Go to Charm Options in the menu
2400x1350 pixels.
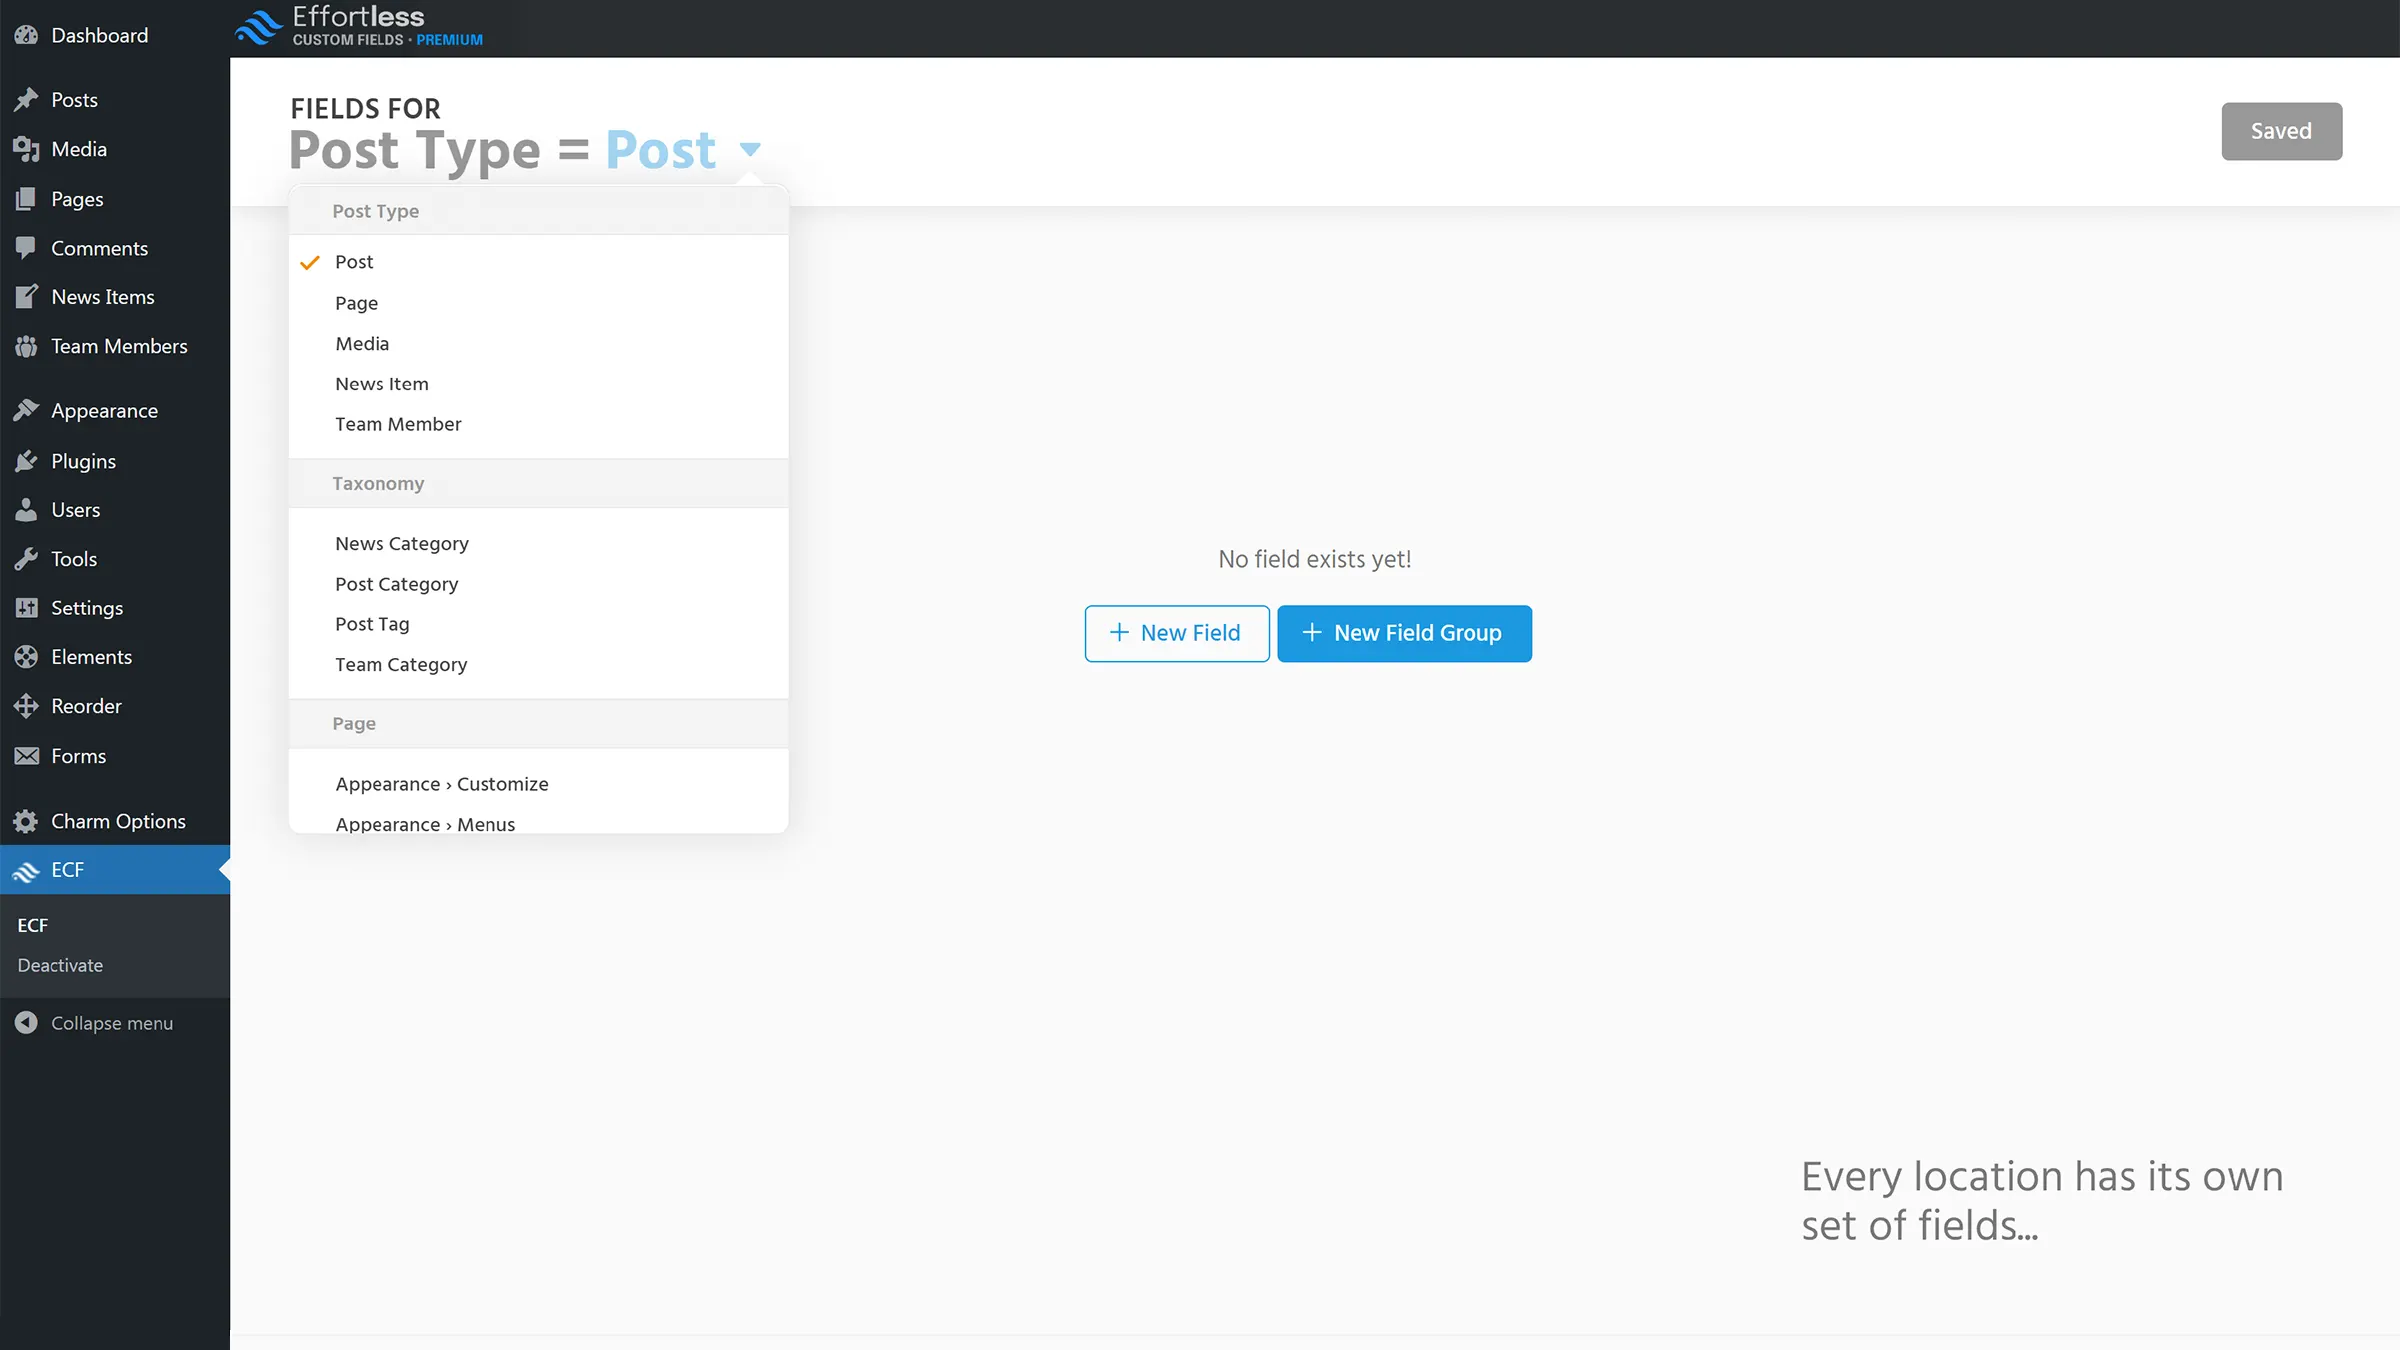point(118,820)
